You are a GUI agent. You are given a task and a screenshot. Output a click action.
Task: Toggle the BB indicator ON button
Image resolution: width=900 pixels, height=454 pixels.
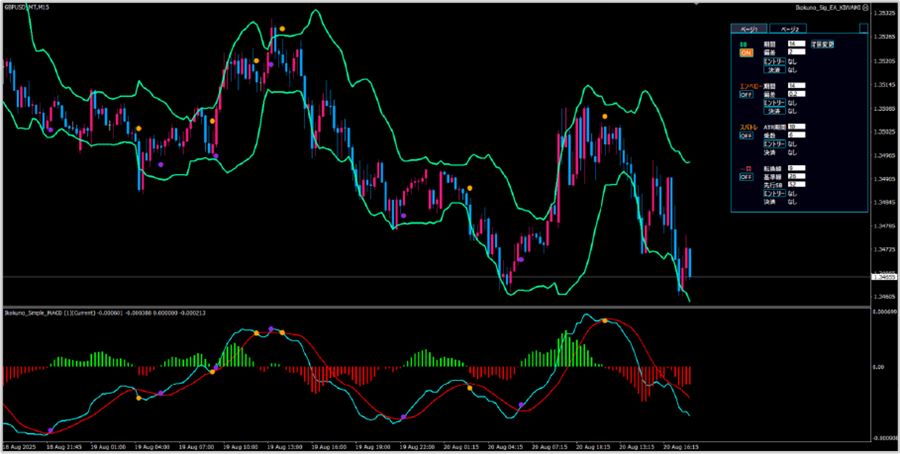746,53
